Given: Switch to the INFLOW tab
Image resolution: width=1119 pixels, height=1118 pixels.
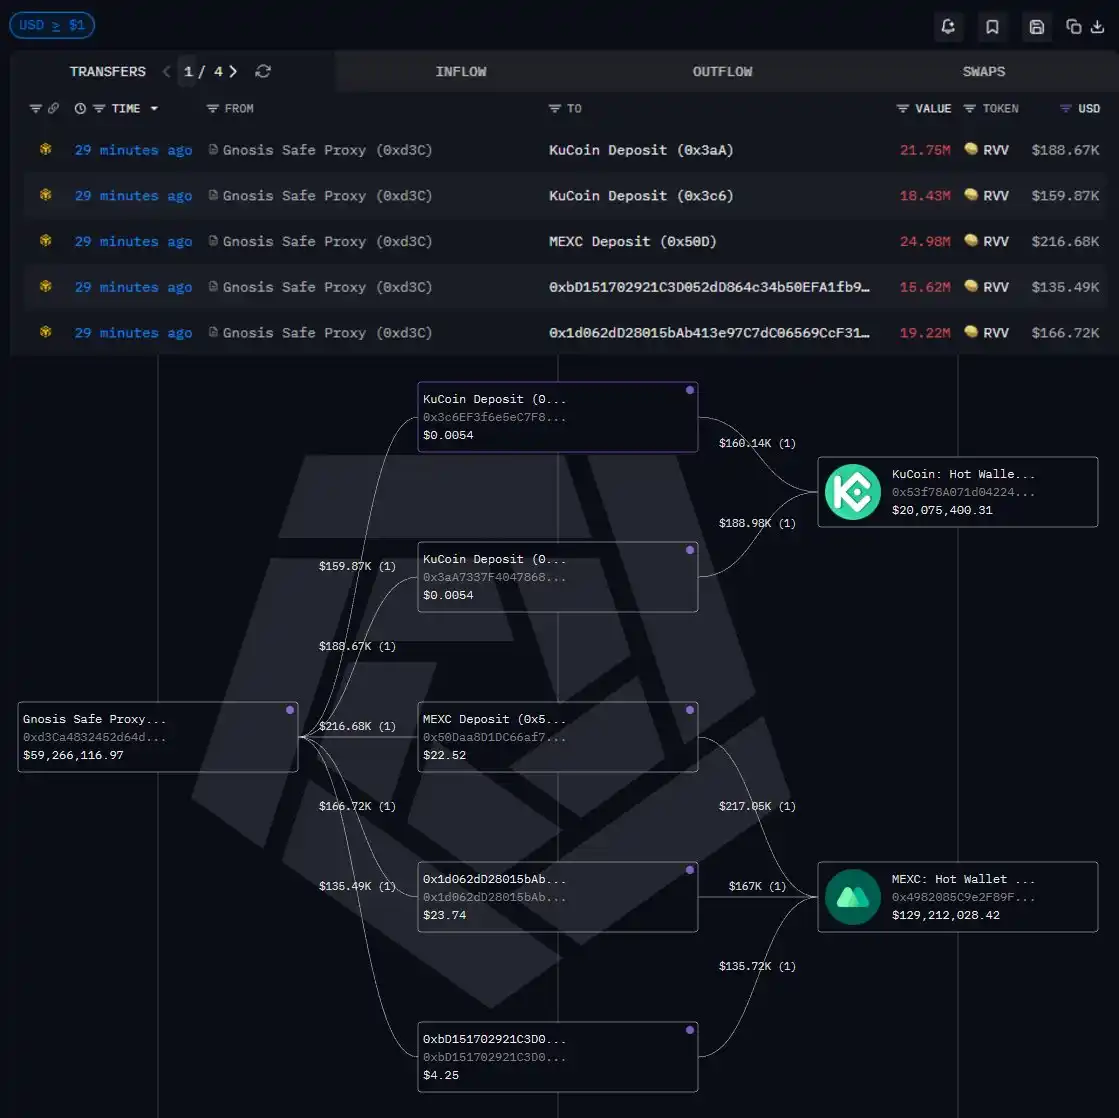Looking at the screenshot, I should 461,71.
